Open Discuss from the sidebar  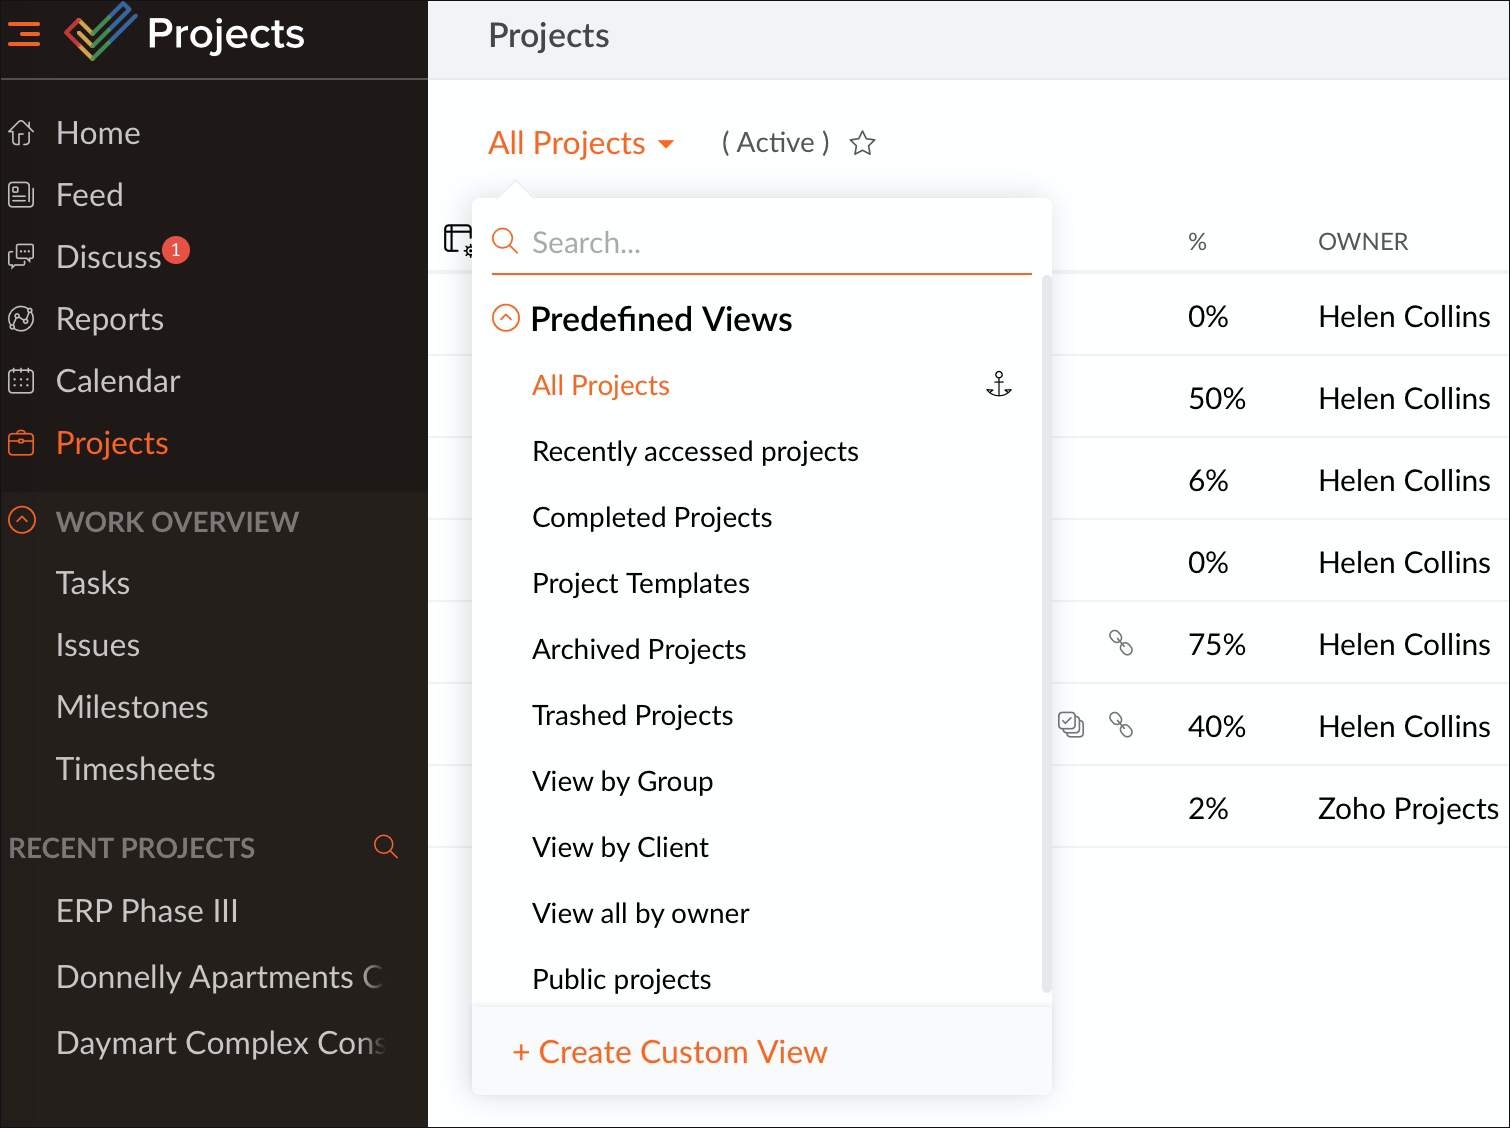point(108,257)
